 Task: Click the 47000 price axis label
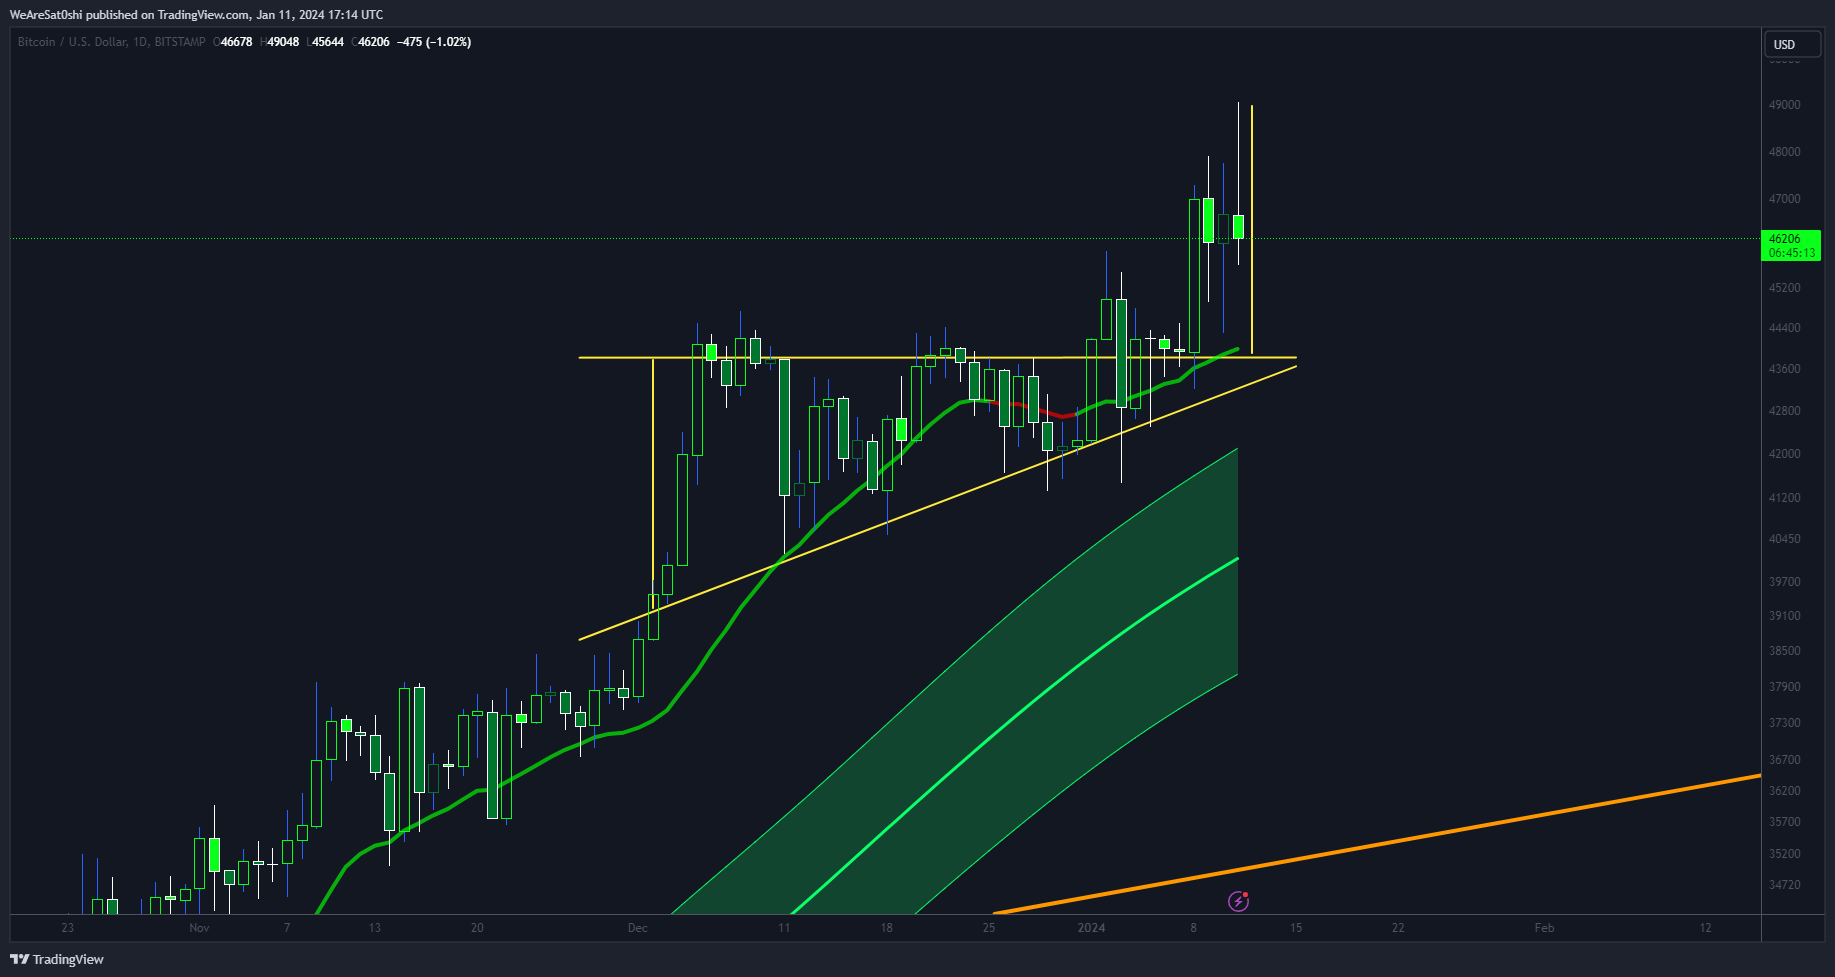click(1785, 199)
